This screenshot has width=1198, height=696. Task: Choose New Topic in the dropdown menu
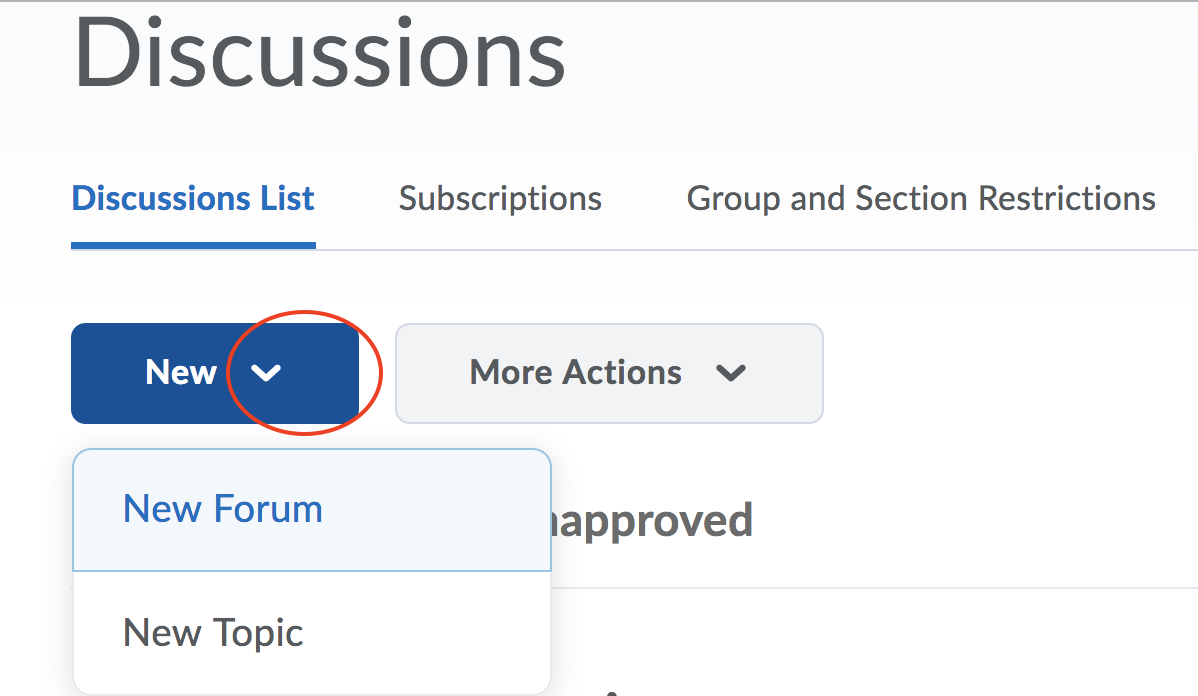212,633
